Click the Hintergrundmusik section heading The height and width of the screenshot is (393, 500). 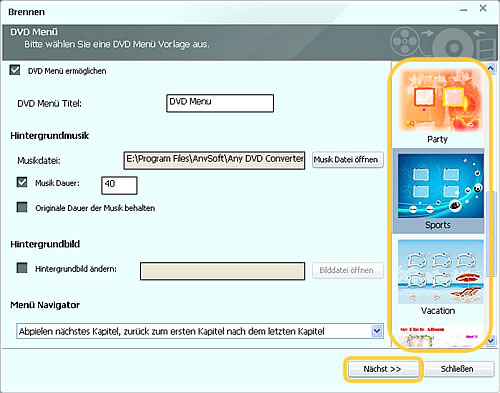[x=50, y=136]
